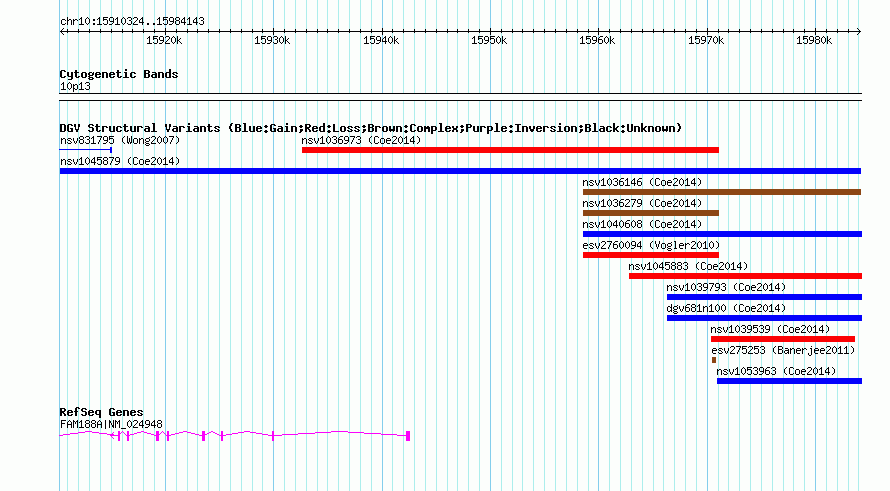
Task: Click the nsv1036973 (Coe2014) red loss bar
Action: [510, 150]
